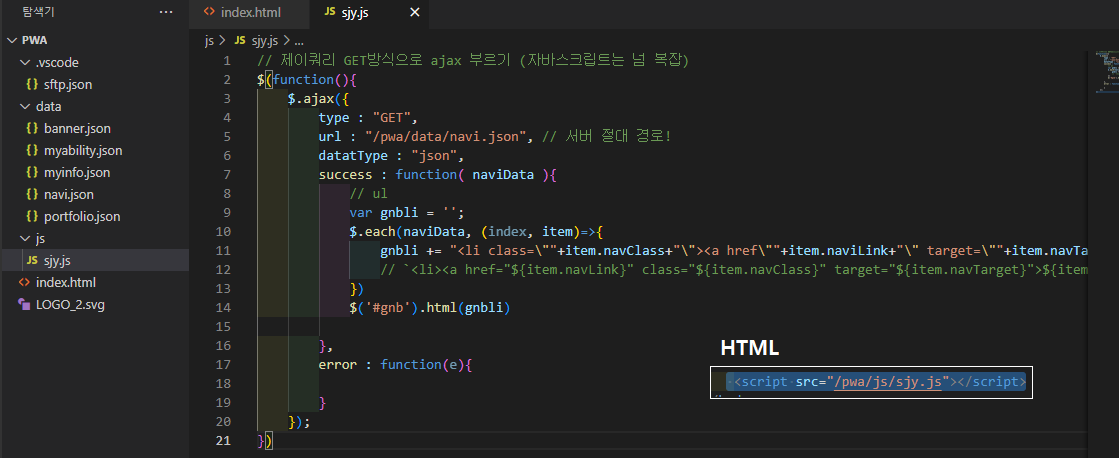Click the "// ul" comment on line 8

click(368, 193)
